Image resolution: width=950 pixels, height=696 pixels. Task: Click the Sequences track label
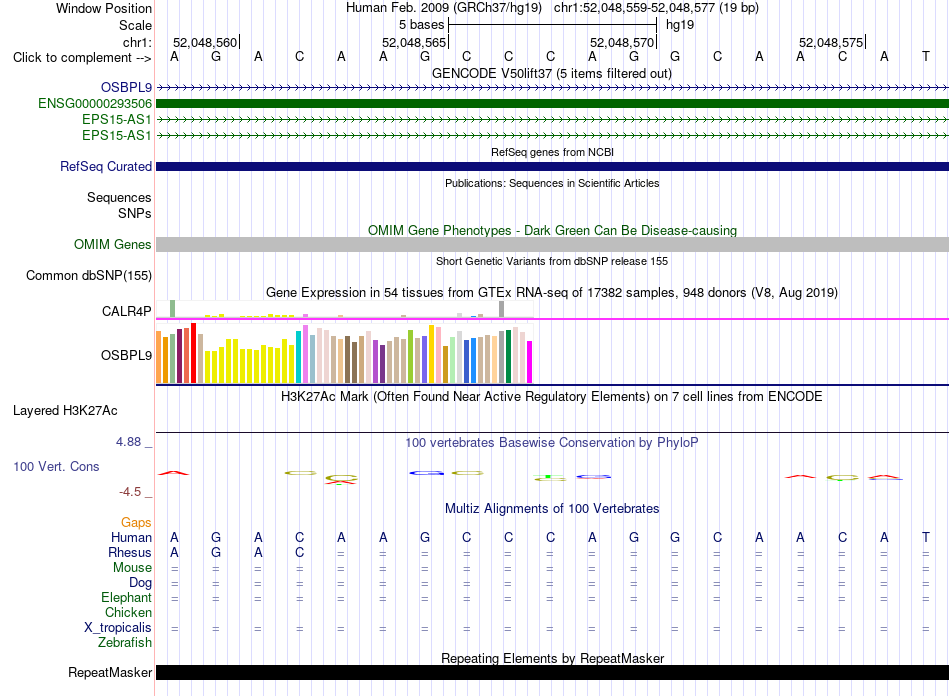tap(119, 197)
